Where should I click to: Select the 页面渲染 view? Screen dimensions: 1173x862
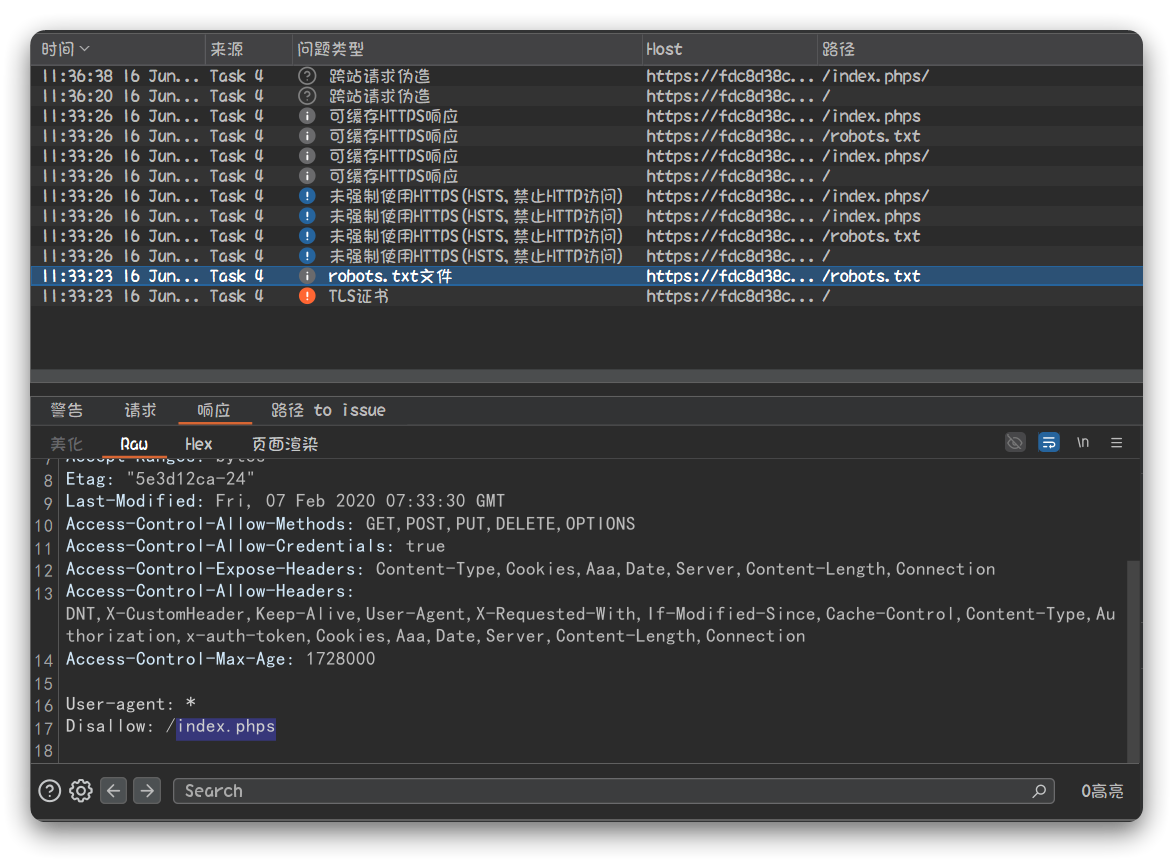pos(284,443)
